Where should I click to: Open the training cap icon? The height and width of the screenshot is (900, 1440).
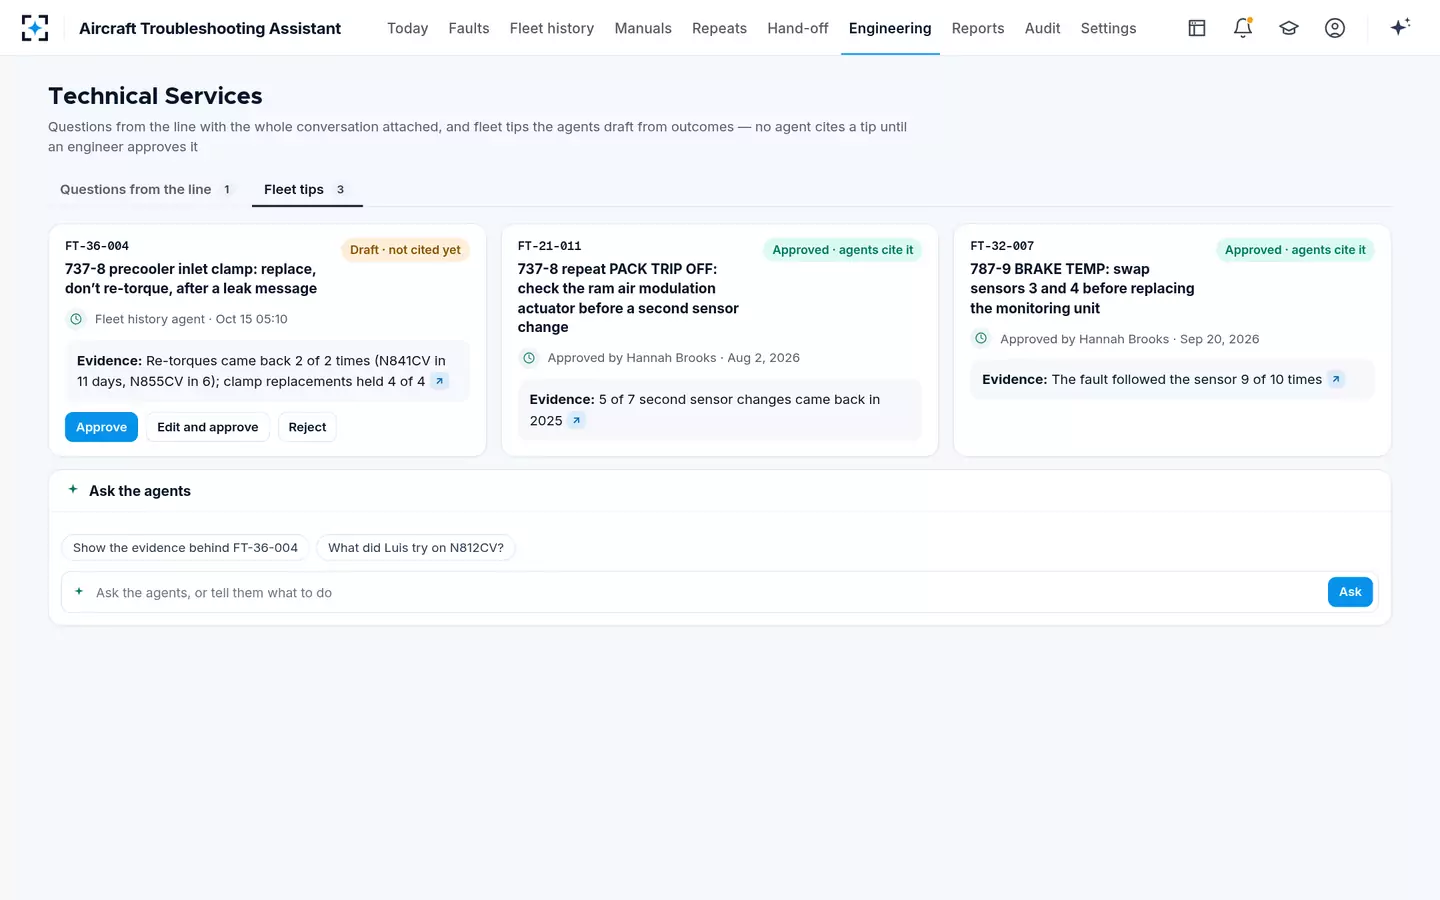tap(1289, 28)
